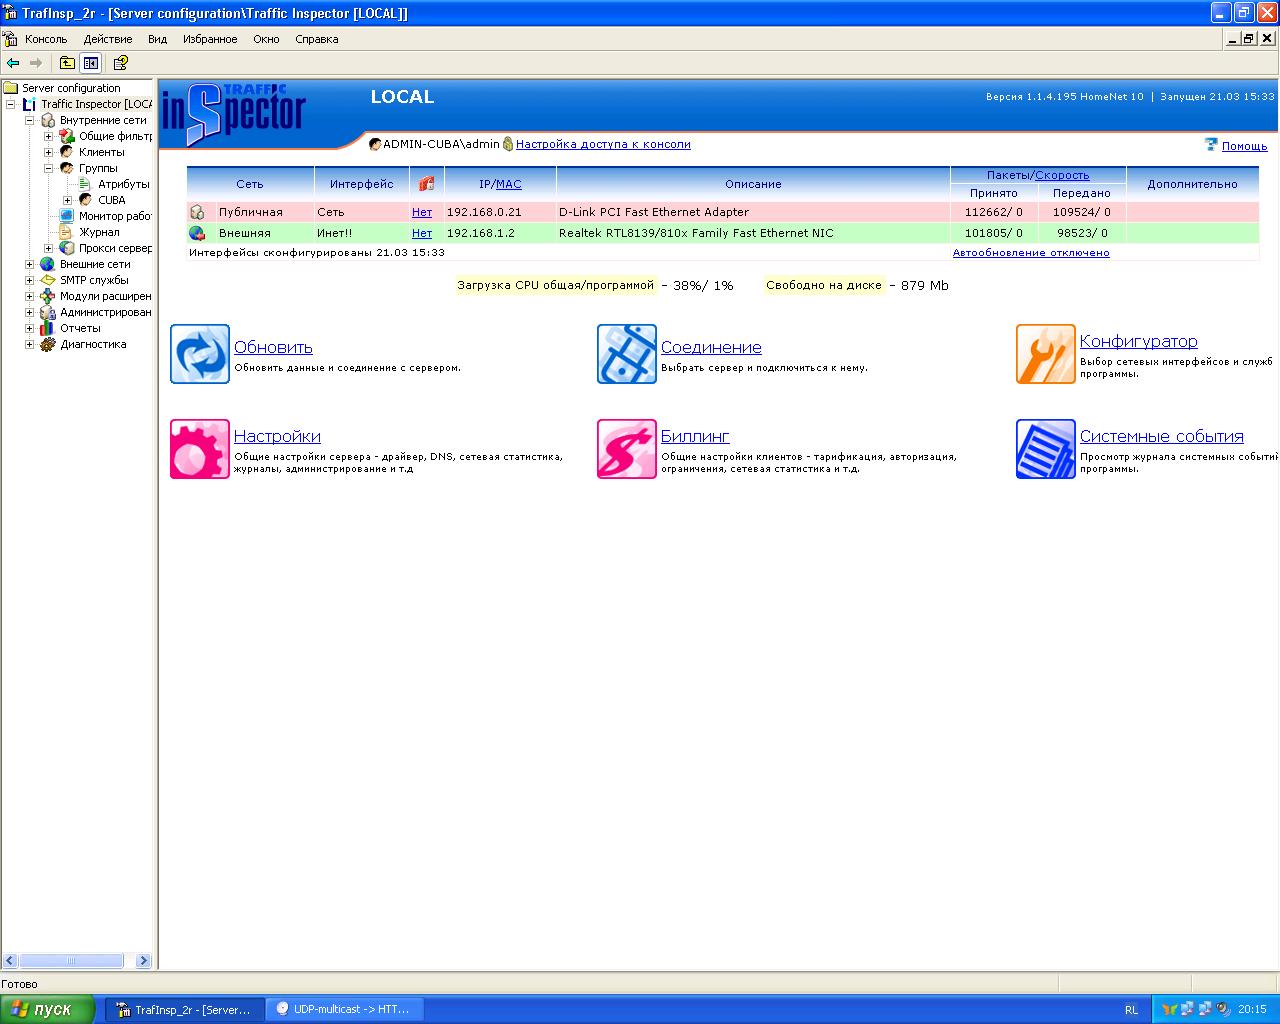Viewport: 1280px width, 1024px height.
Task: Collapse the Внутренние сети tree node
Action: tap(29, 120)
